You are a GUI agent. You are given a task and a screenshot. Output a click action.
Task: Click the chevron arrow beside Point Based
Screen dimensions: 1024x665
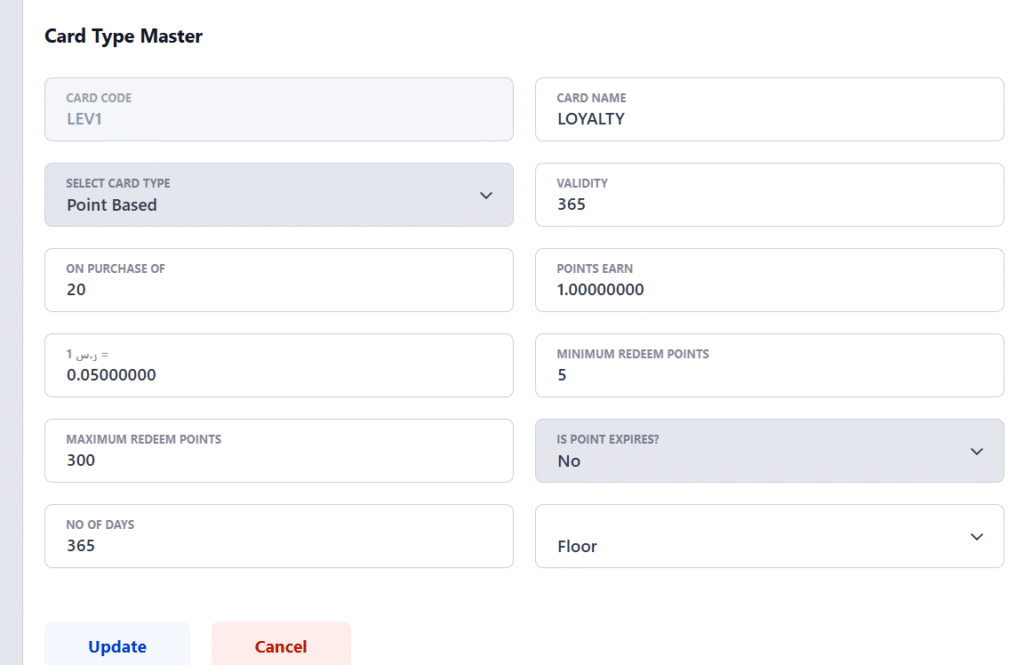click(486, 195)
